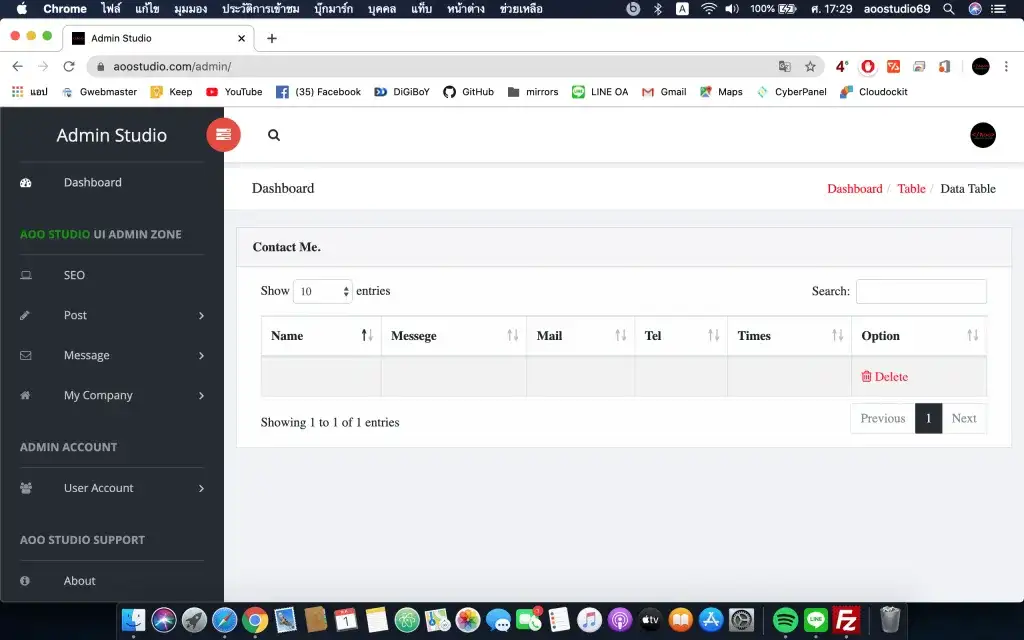Image resolution: width=1024 pixels, height=640 pixels.
Task: Open Spotlight search in the menu bar
Action: (949, 9)
